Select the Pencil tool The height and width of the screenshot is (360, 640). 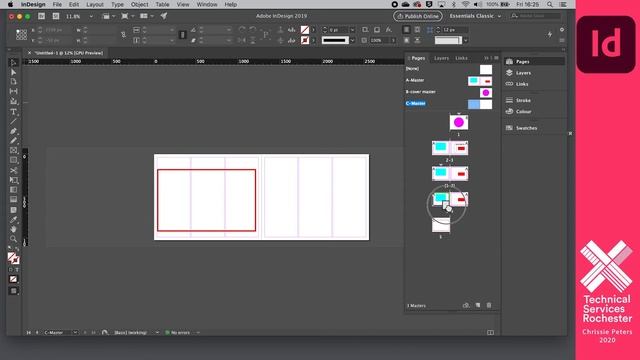tap(13, 141)
